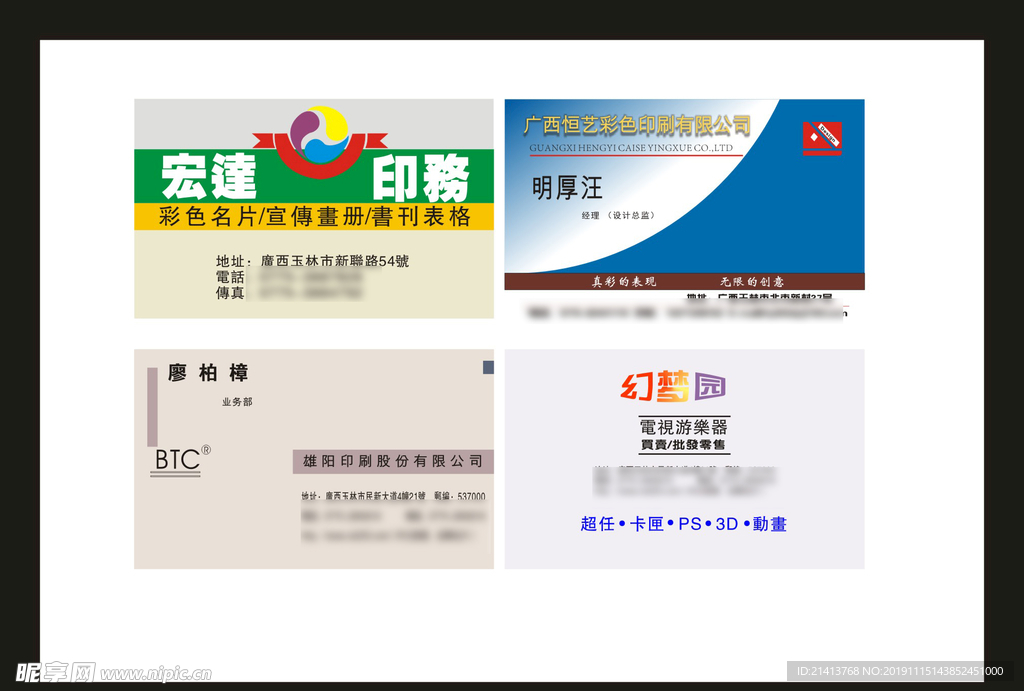Image resolution: width=1024 pixels, height=691 pixels.
Task: Select the 真彩的表现 slogan on the brown bar
Action: 624,282
